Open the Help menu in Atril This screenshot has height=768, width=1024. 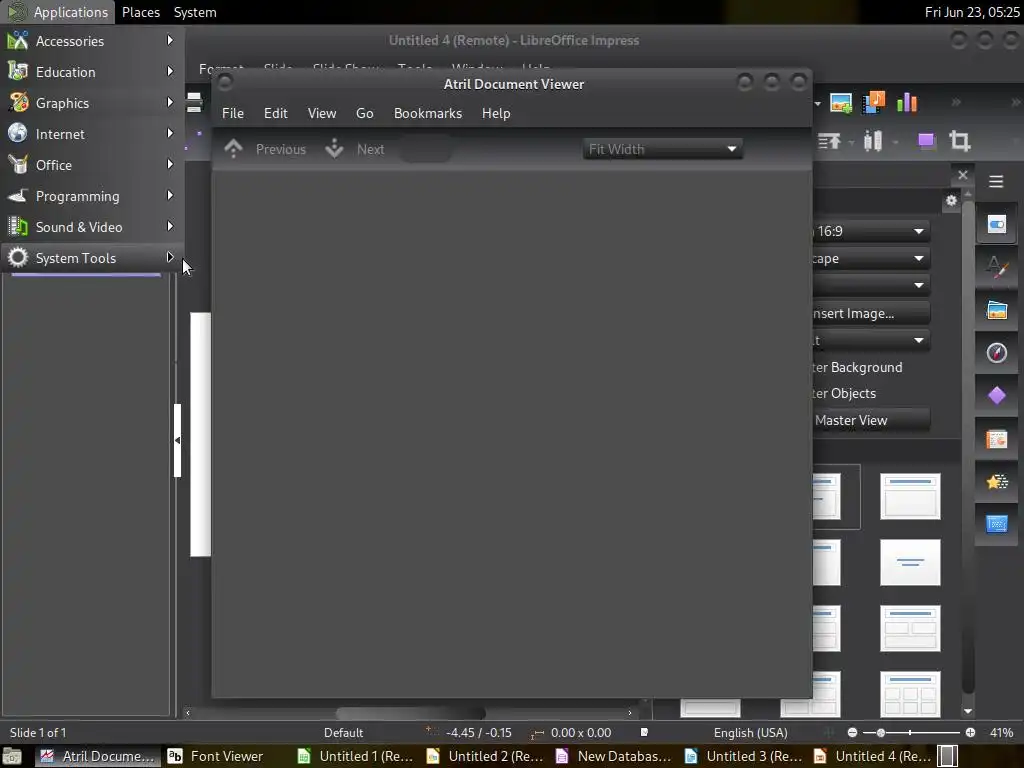coord(496,113)
